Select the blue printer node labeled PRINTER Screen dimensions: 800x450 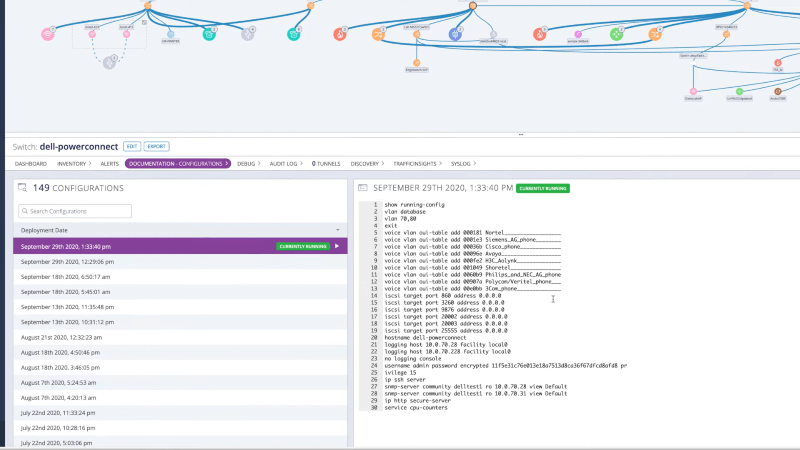(170, 34)
